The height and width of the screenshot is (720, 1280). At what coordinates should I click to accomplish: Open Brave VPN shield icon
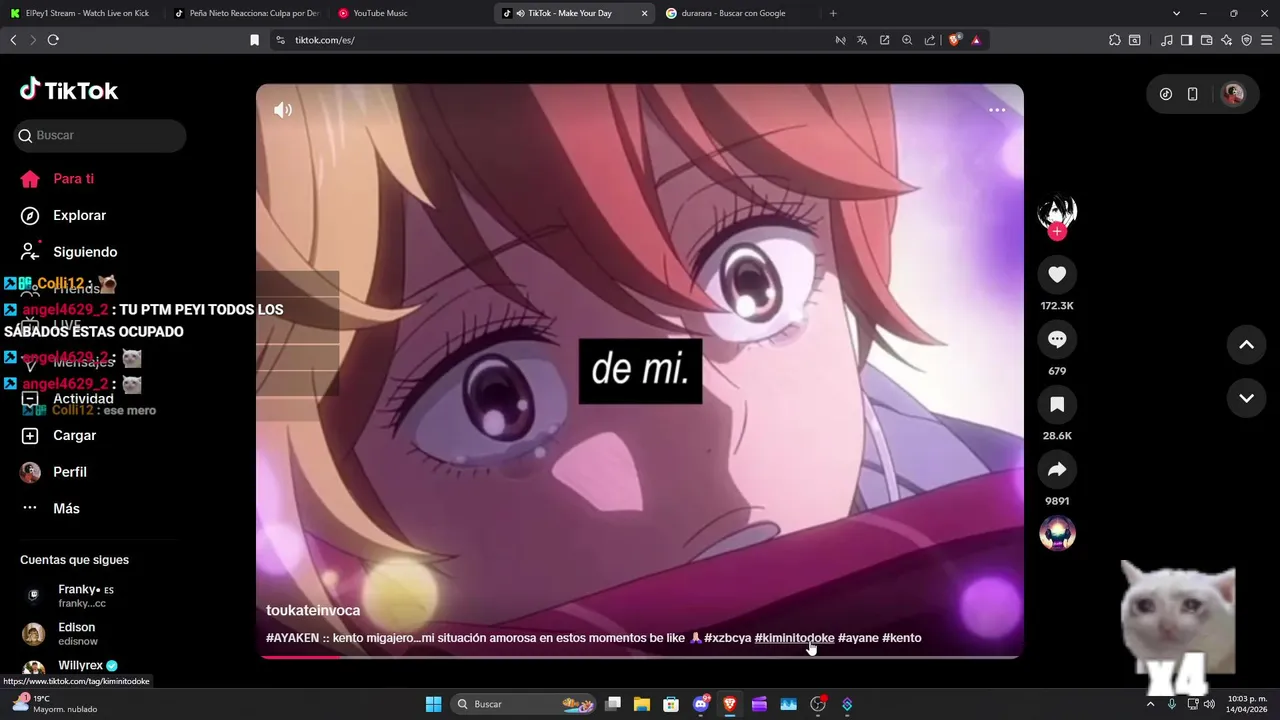pos(1246,40)
